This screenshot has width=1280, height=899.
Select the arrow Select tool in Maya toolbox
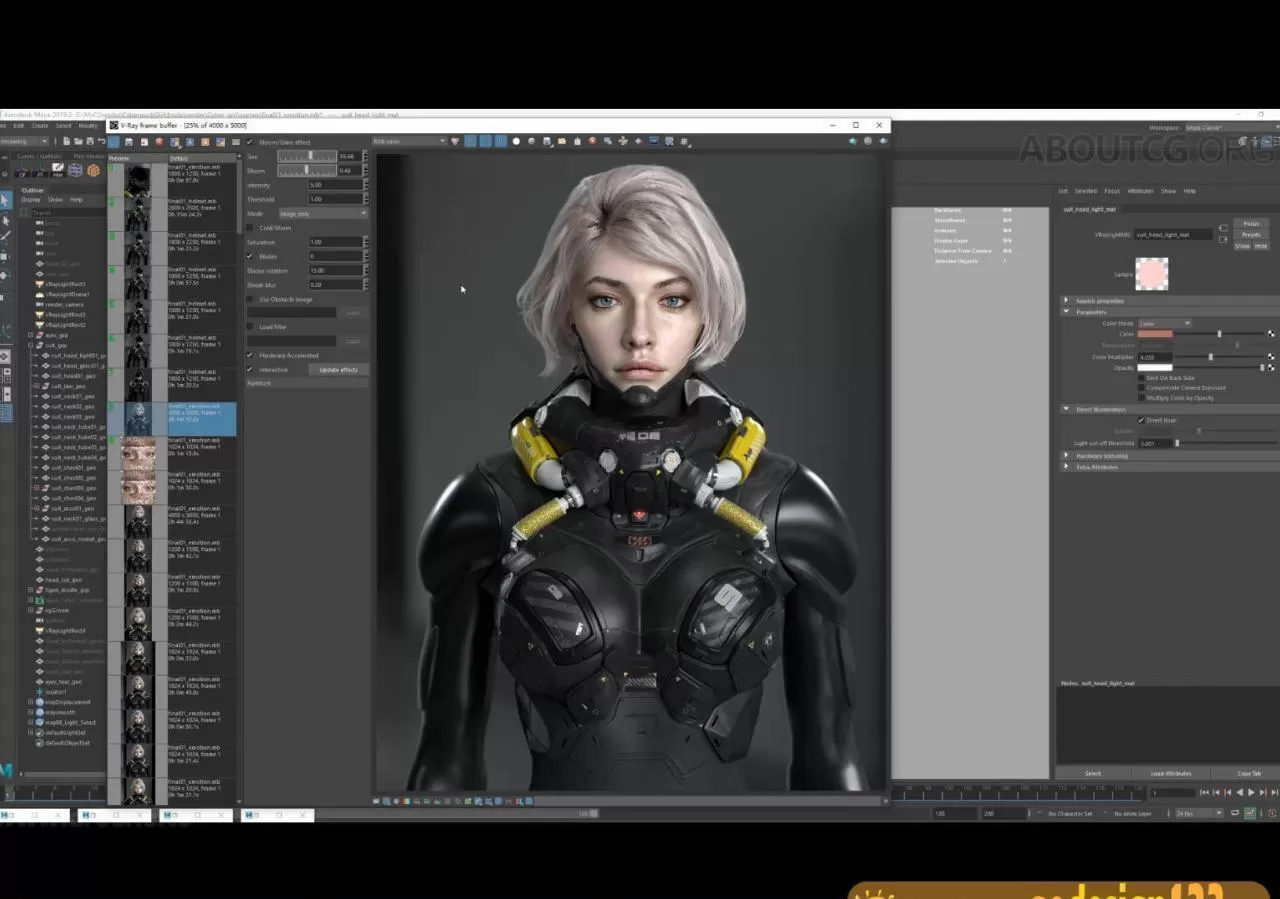5,201
